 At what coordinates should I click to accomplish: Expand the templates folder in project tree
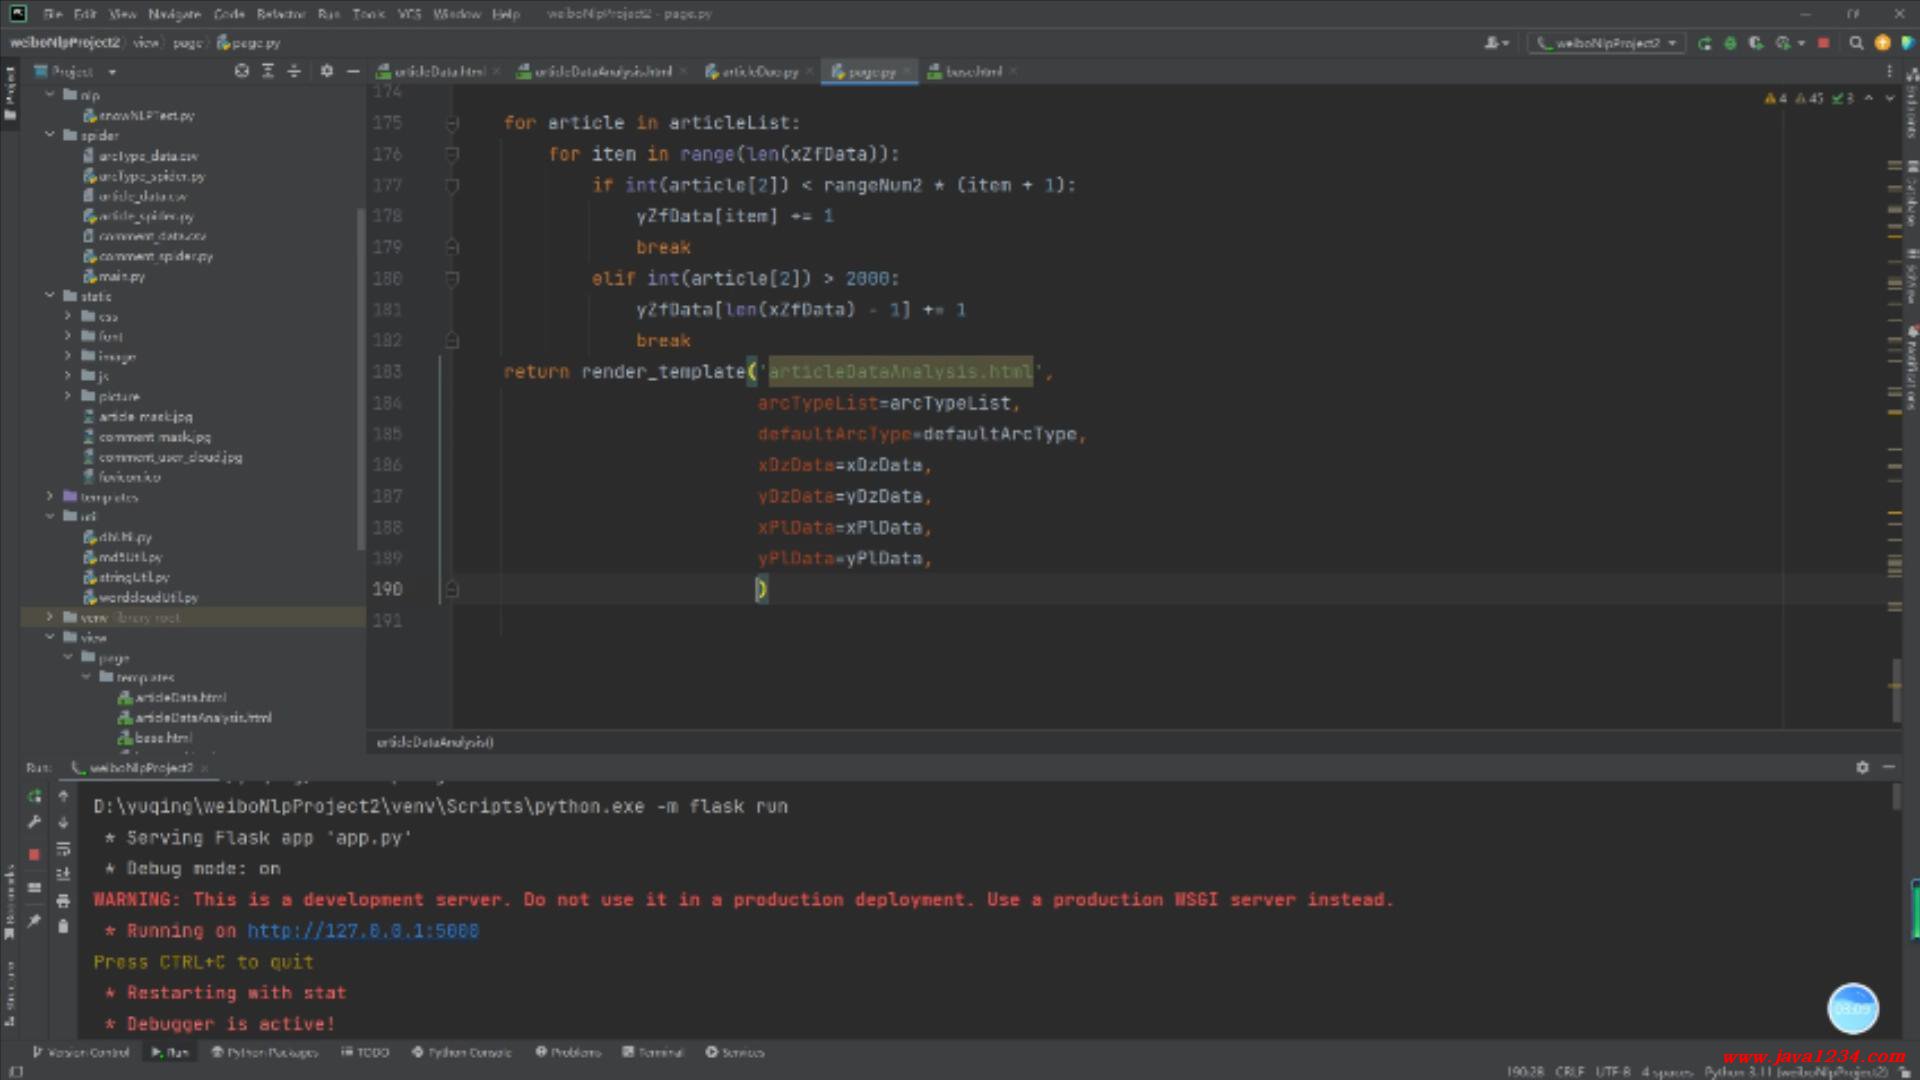[50, 497]
